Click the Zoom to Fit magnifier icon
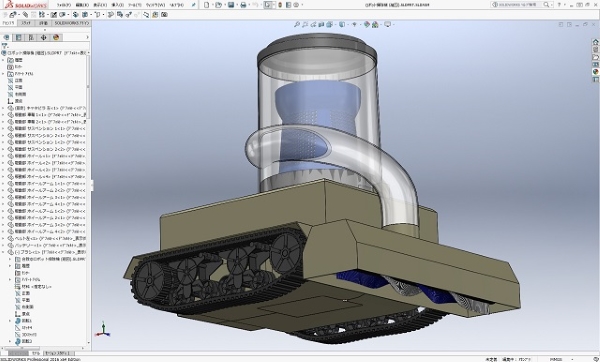The image size is (600, 362). (297, 24)
